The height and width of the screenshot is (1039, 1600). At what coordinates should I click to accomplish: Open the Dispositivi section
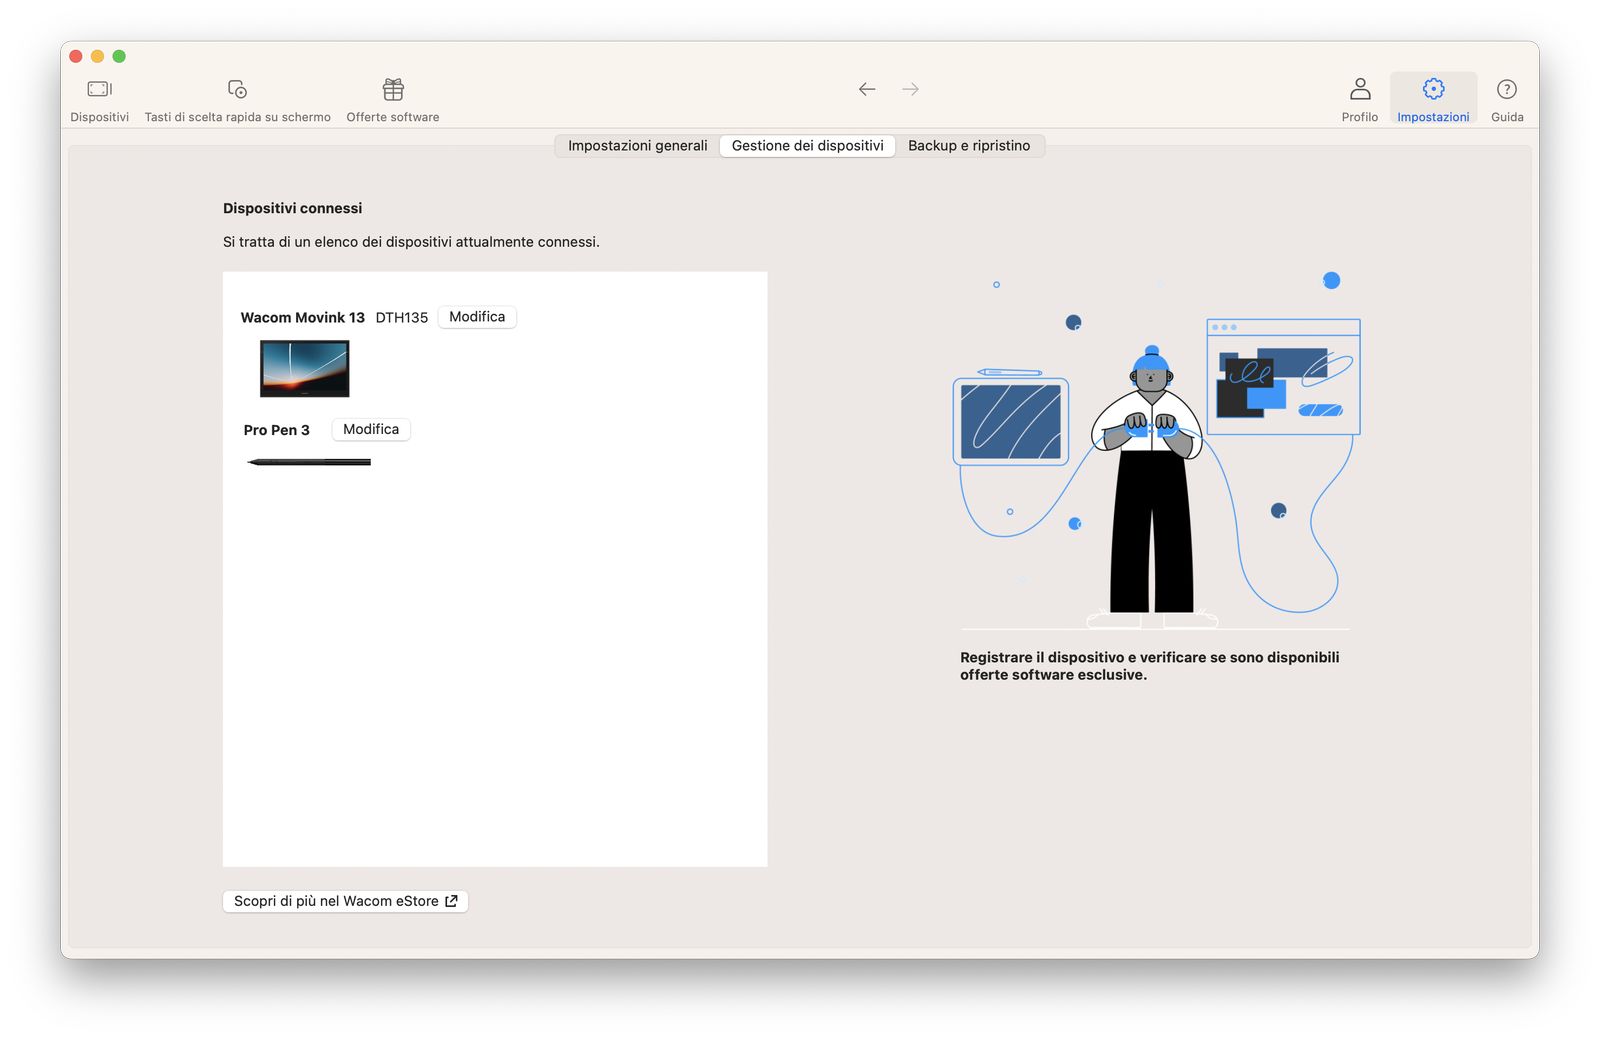[99, 100]
